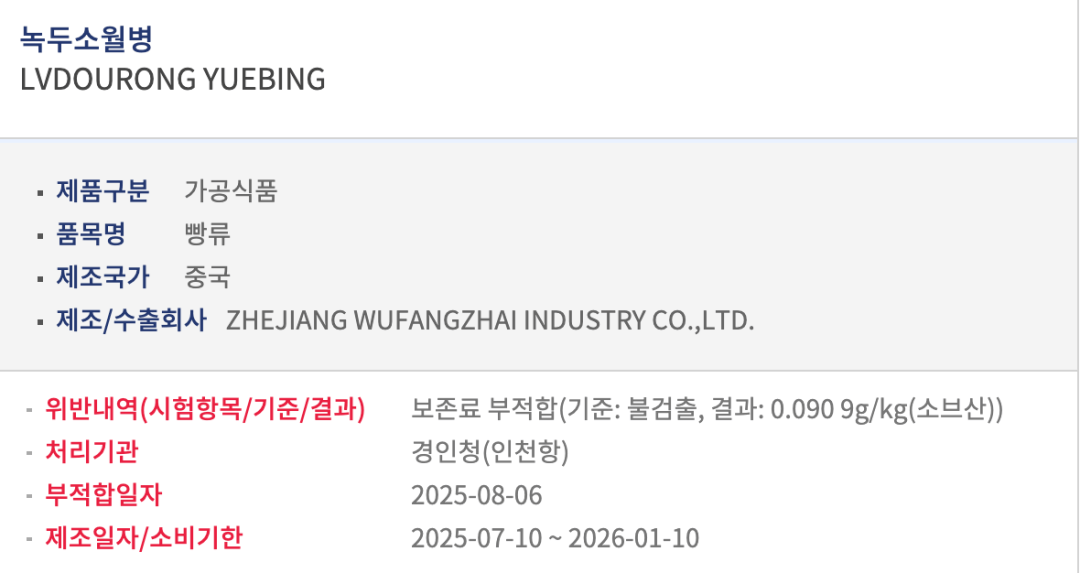The image size is (1080, 573).
Task: Select the 품목명 label
Action: [90, 234]
